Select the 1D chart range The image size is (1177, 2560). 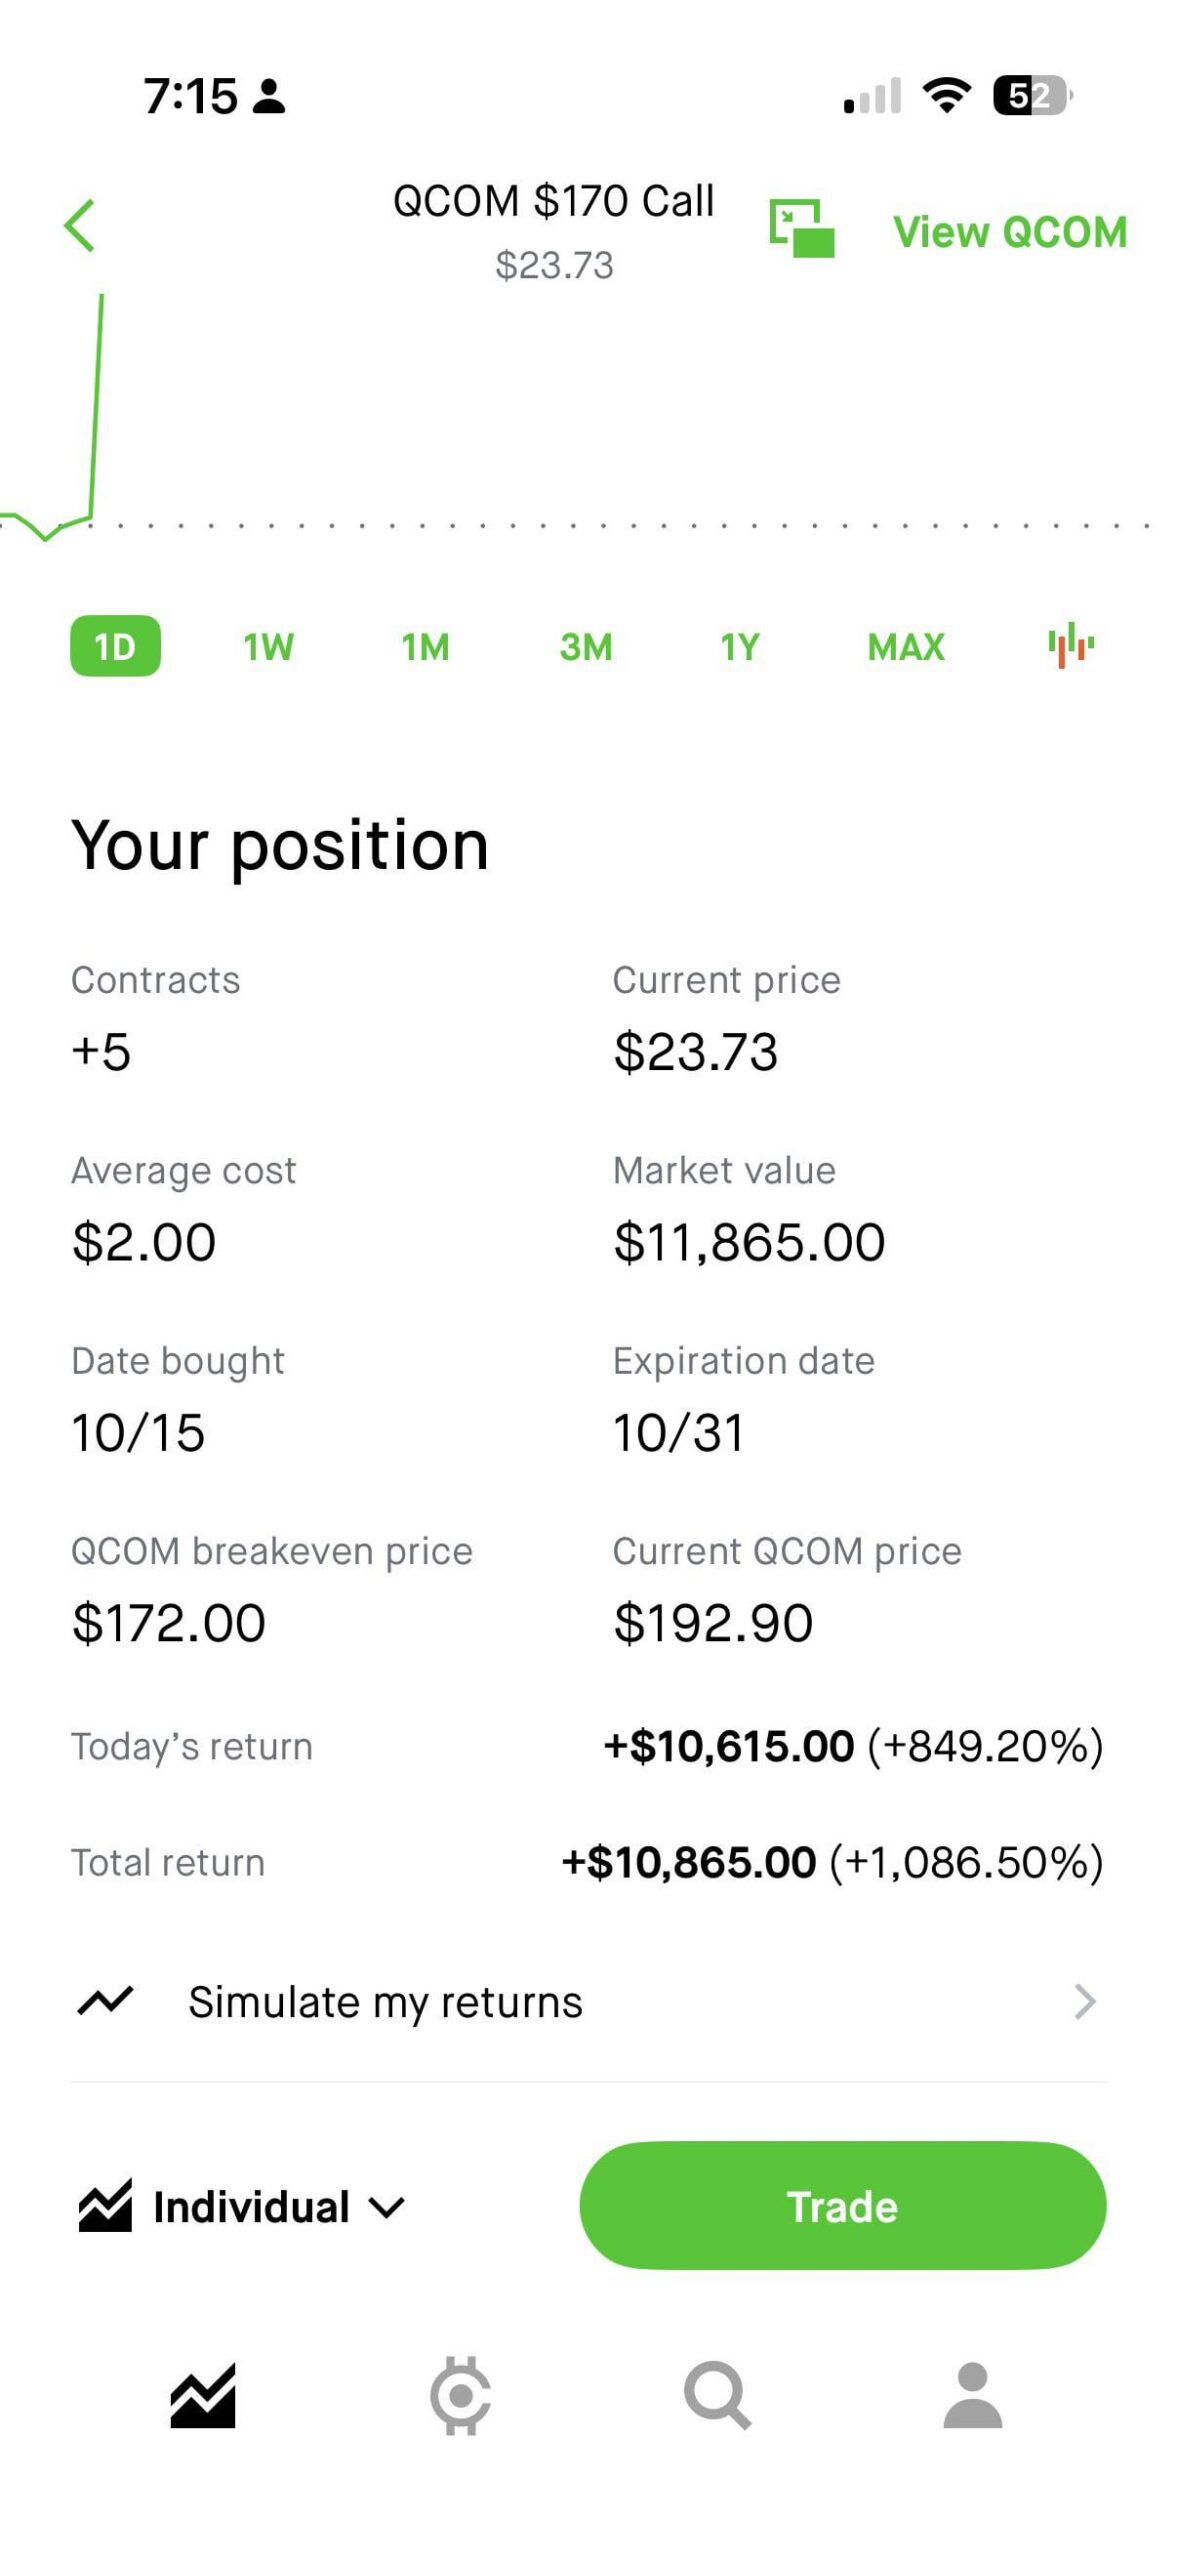pyautogui.click(x=115, y=646)
